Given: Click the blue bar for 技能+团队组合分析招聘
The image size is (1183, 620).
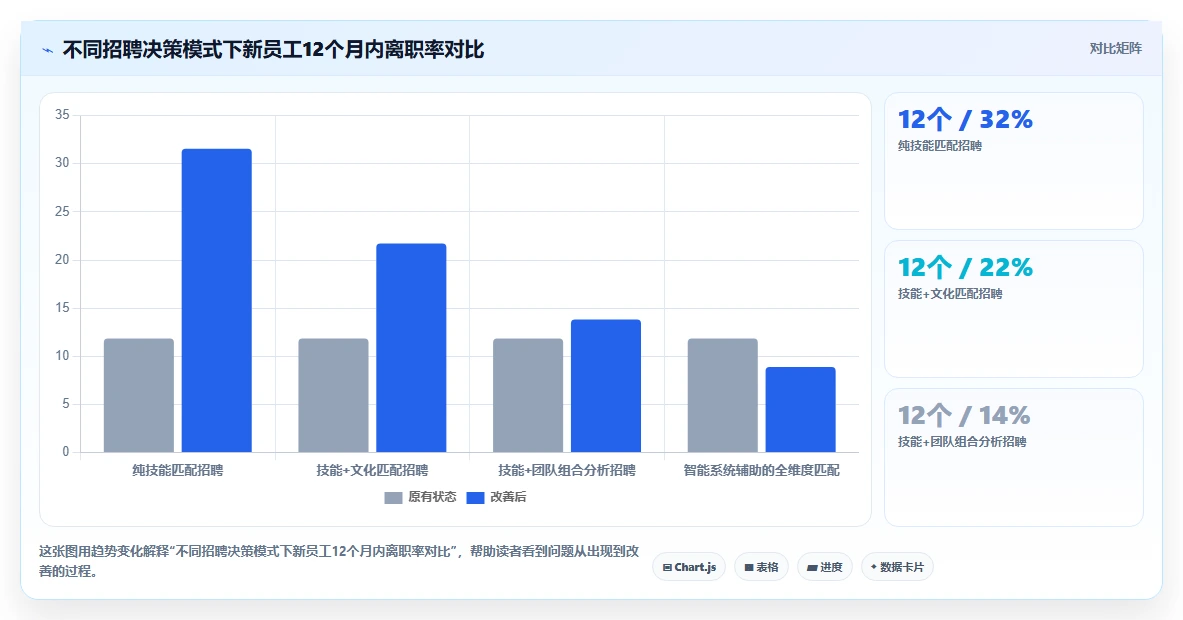Looking at the screenshot, I should [x=606, y=386].
